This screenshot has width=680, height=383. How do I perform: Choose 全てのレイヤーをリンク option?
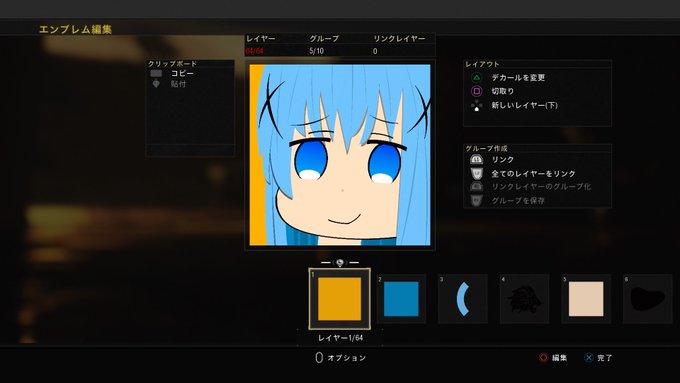point(533,173)
